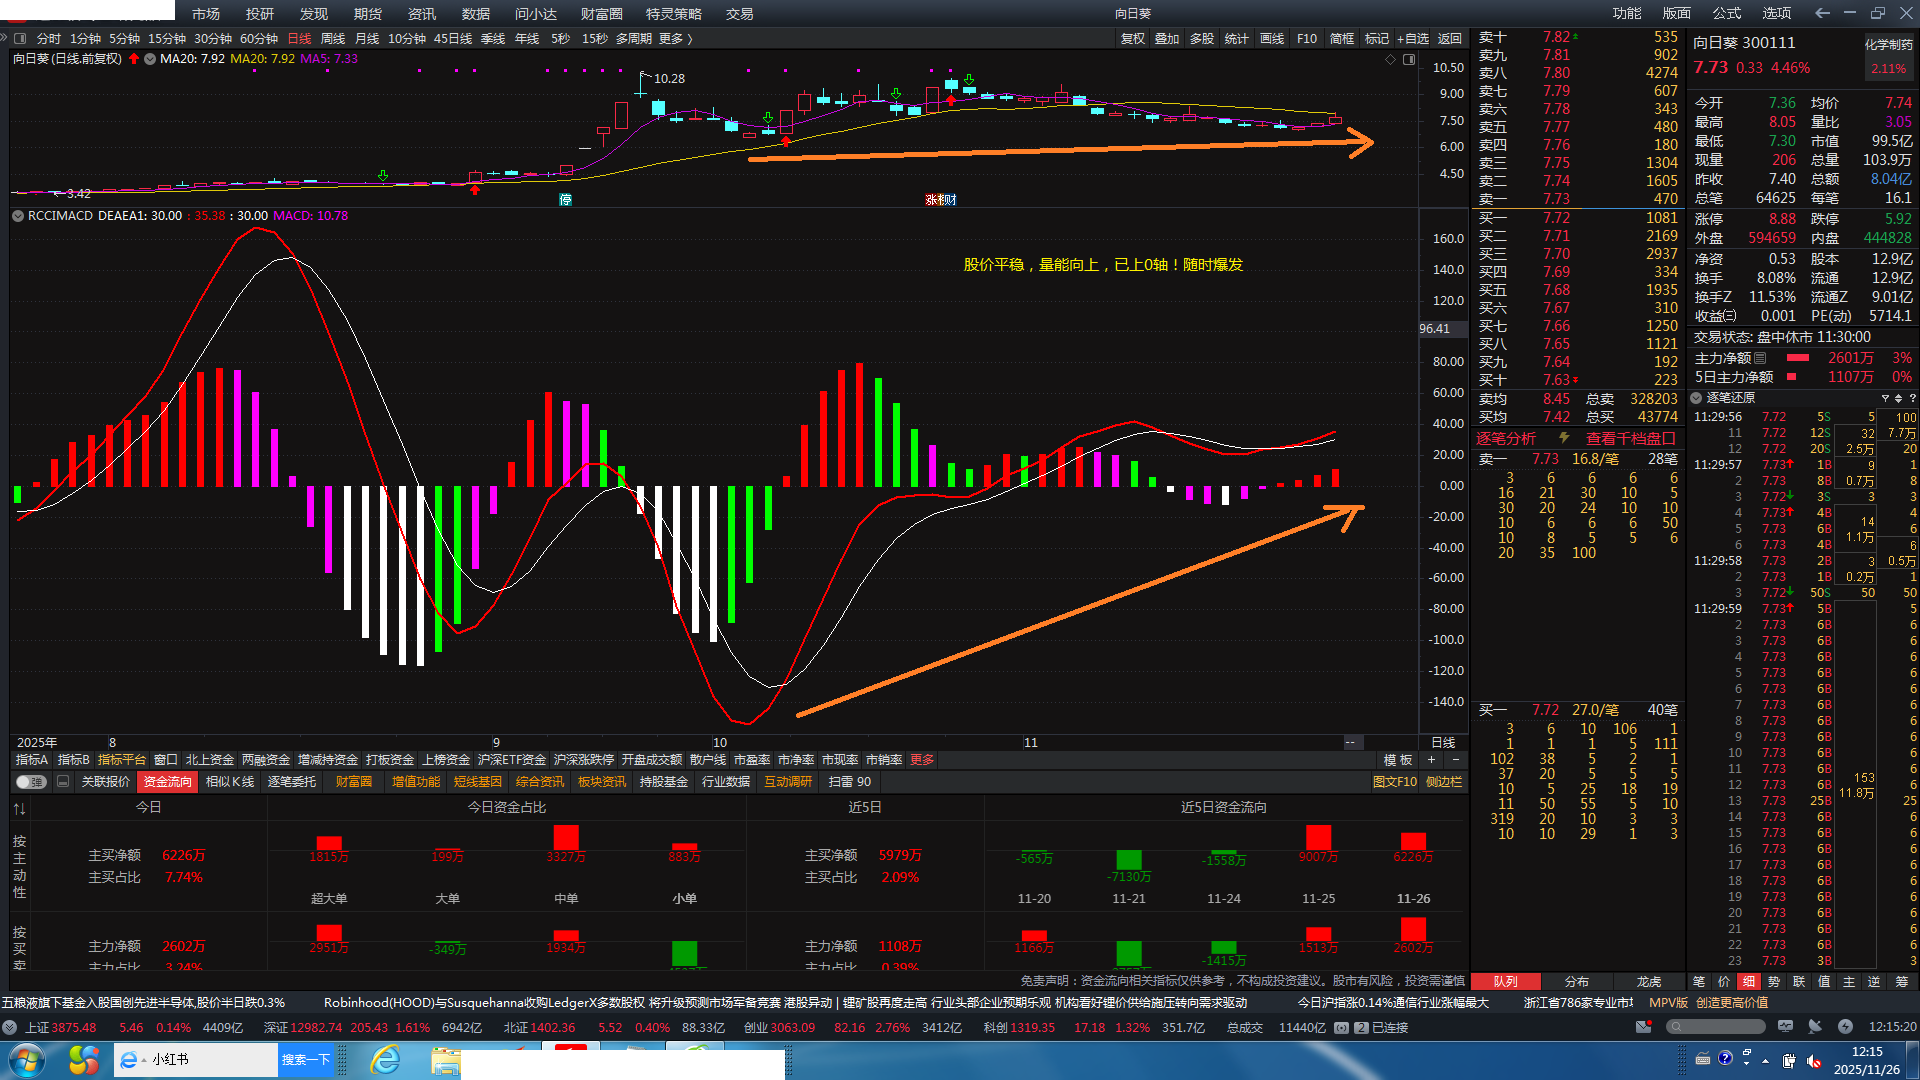
Task: Click the lightning bolt icon in status bar
Action: click(1845, 1027)
